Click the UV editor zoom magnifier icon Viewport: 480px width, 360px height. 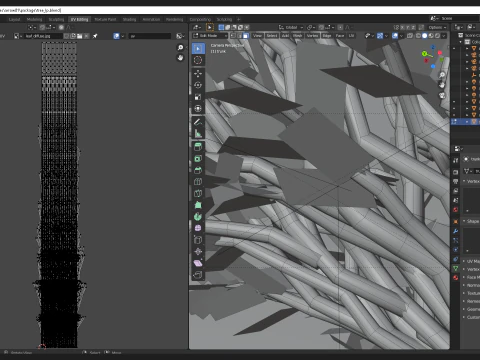[180, 48]
